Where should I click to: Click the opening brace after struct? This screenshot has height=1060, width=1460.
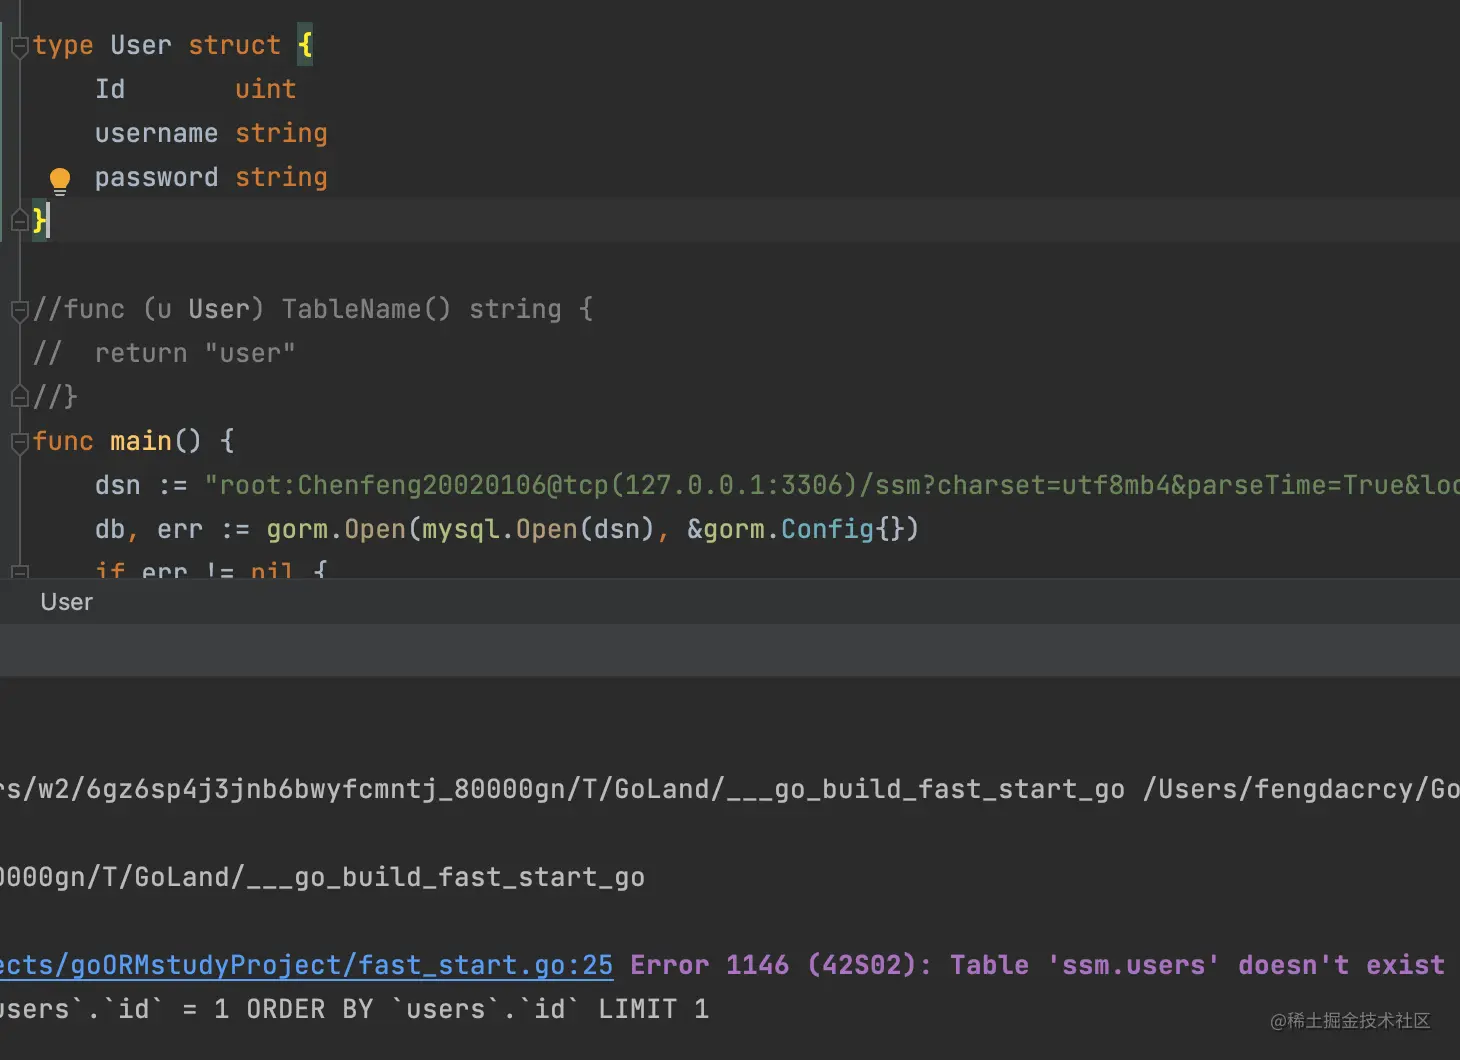tap(305, 46)
